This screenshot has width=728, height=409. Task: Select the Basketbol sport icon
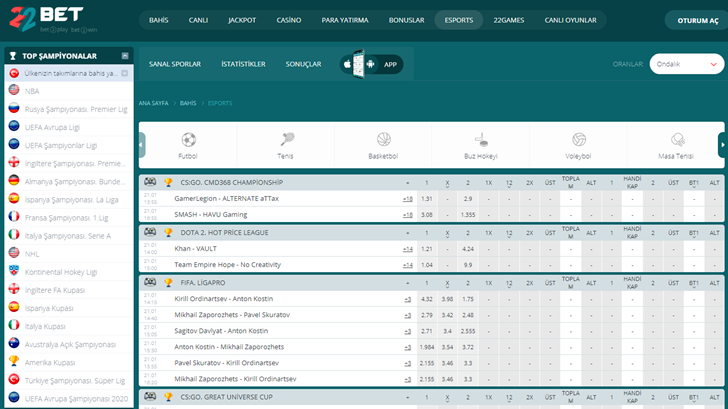pos(384,139)
